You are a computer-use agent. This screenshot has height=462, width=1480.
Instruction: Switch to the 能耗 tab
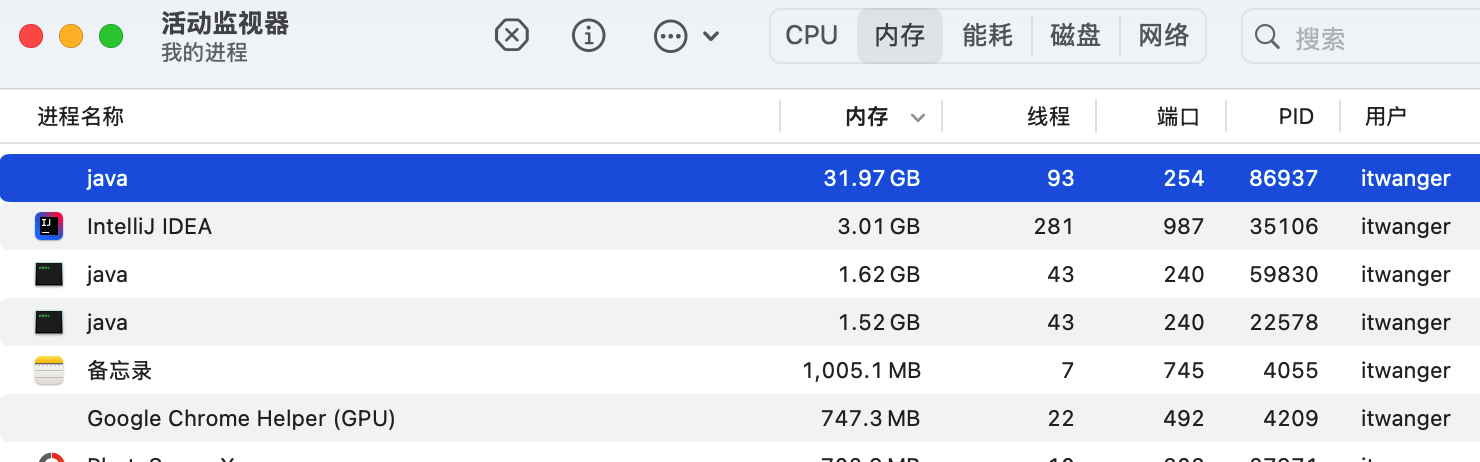(987, 36)
